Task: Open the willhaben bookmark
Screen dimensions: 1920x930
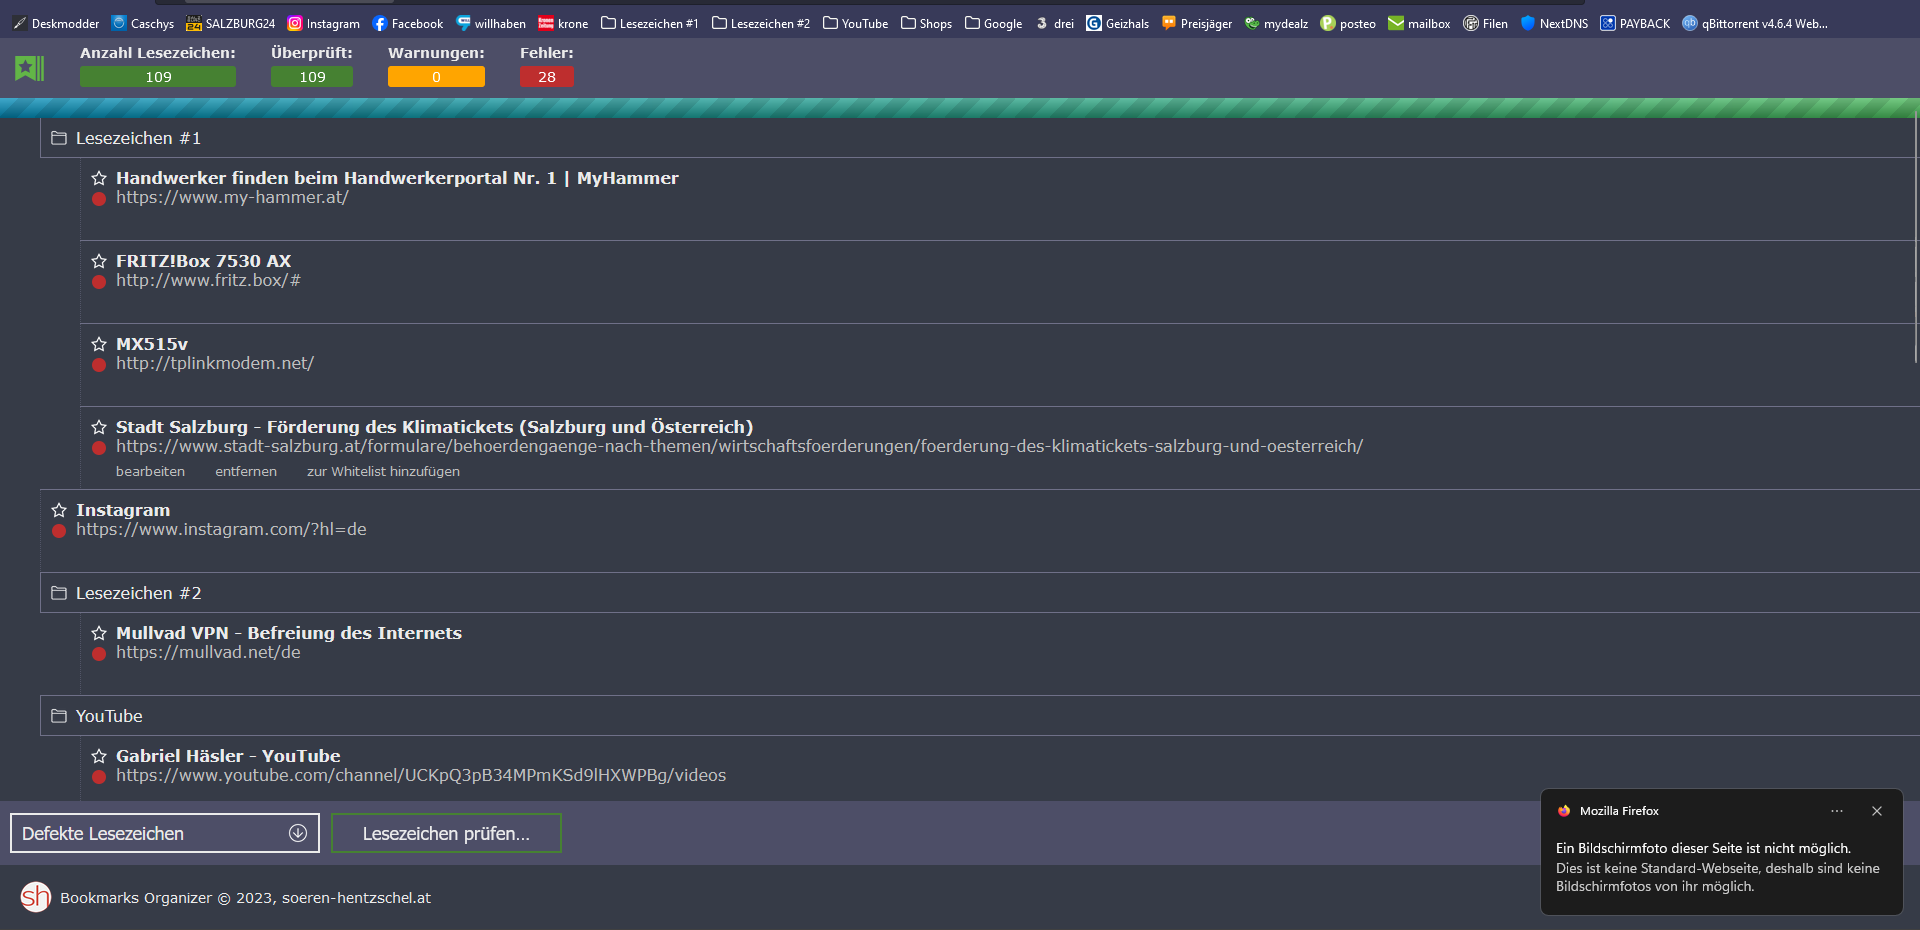Action: [490, 23]
